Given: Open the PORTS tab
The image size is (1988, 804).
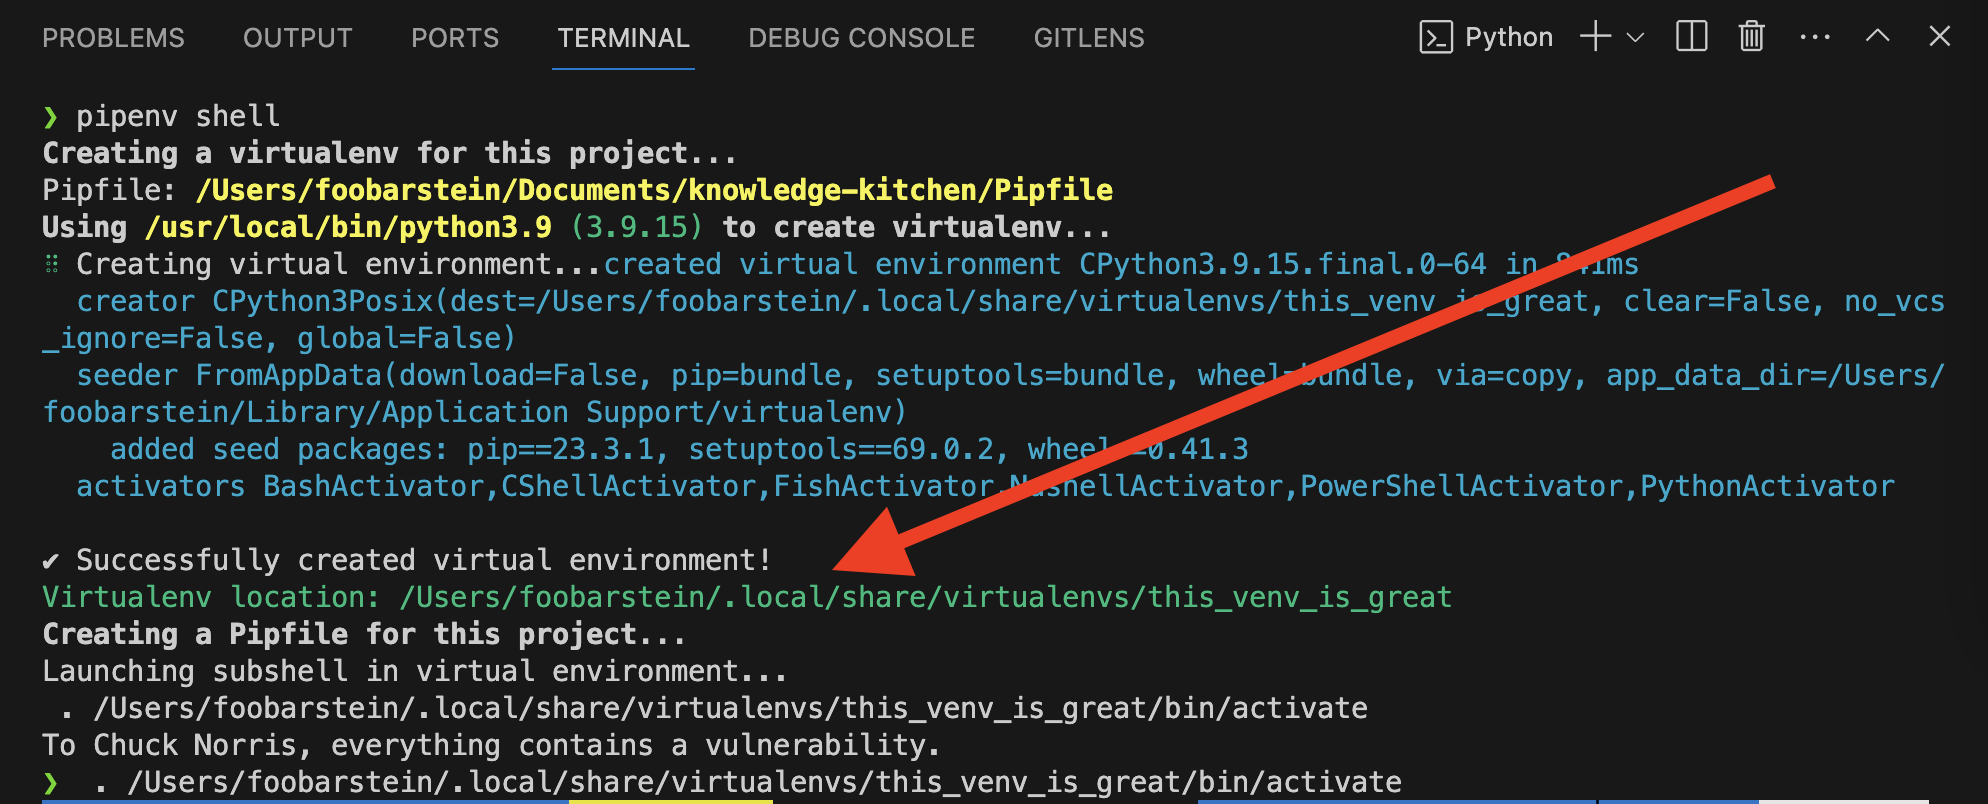Looking at the screenshot, I should pyautogui.click(x=455, y=38).
